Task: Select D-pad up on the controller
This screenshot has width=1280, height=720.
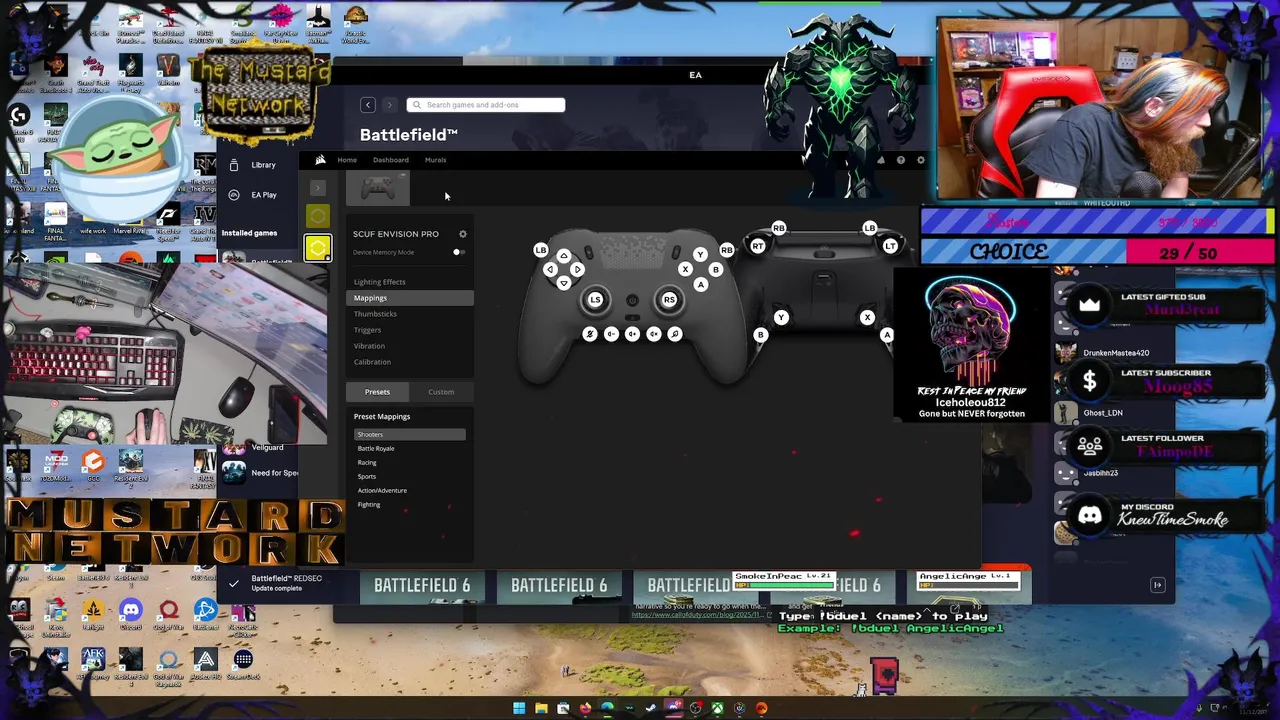Action: tap(564, 256)
